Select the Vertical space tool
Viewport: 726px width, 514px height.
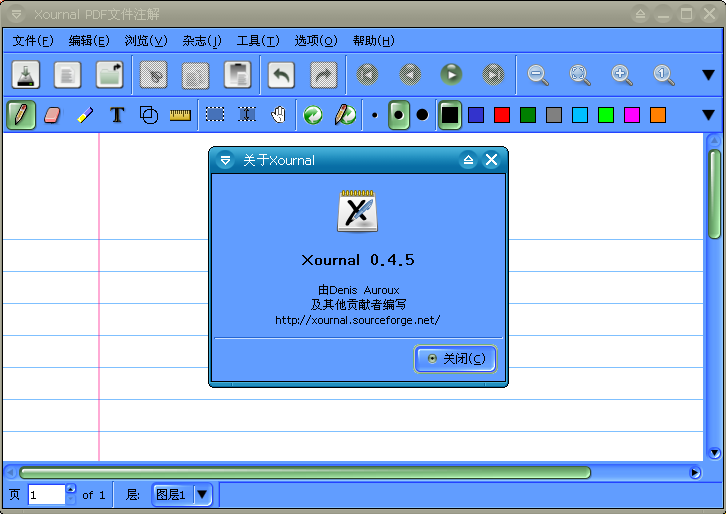tap(247, 114)
